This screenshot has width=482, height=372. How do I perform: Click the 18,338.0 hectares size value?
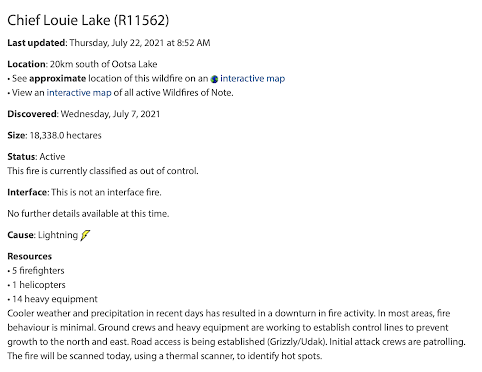coord(65,135)
